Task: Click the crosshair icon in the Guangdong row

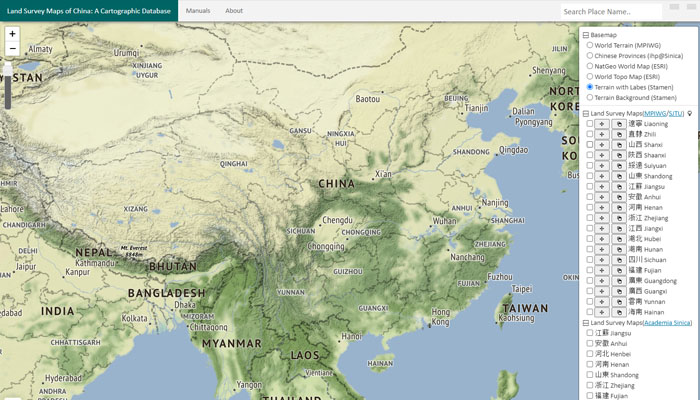Action: (602, 281)
